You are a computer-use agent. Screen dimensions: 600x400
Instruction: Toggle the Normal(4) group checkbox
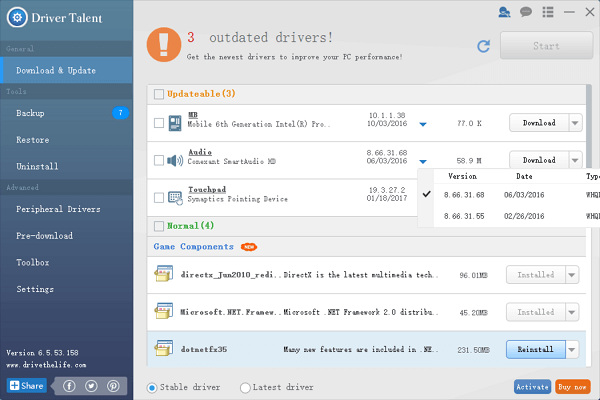point(159,226)
